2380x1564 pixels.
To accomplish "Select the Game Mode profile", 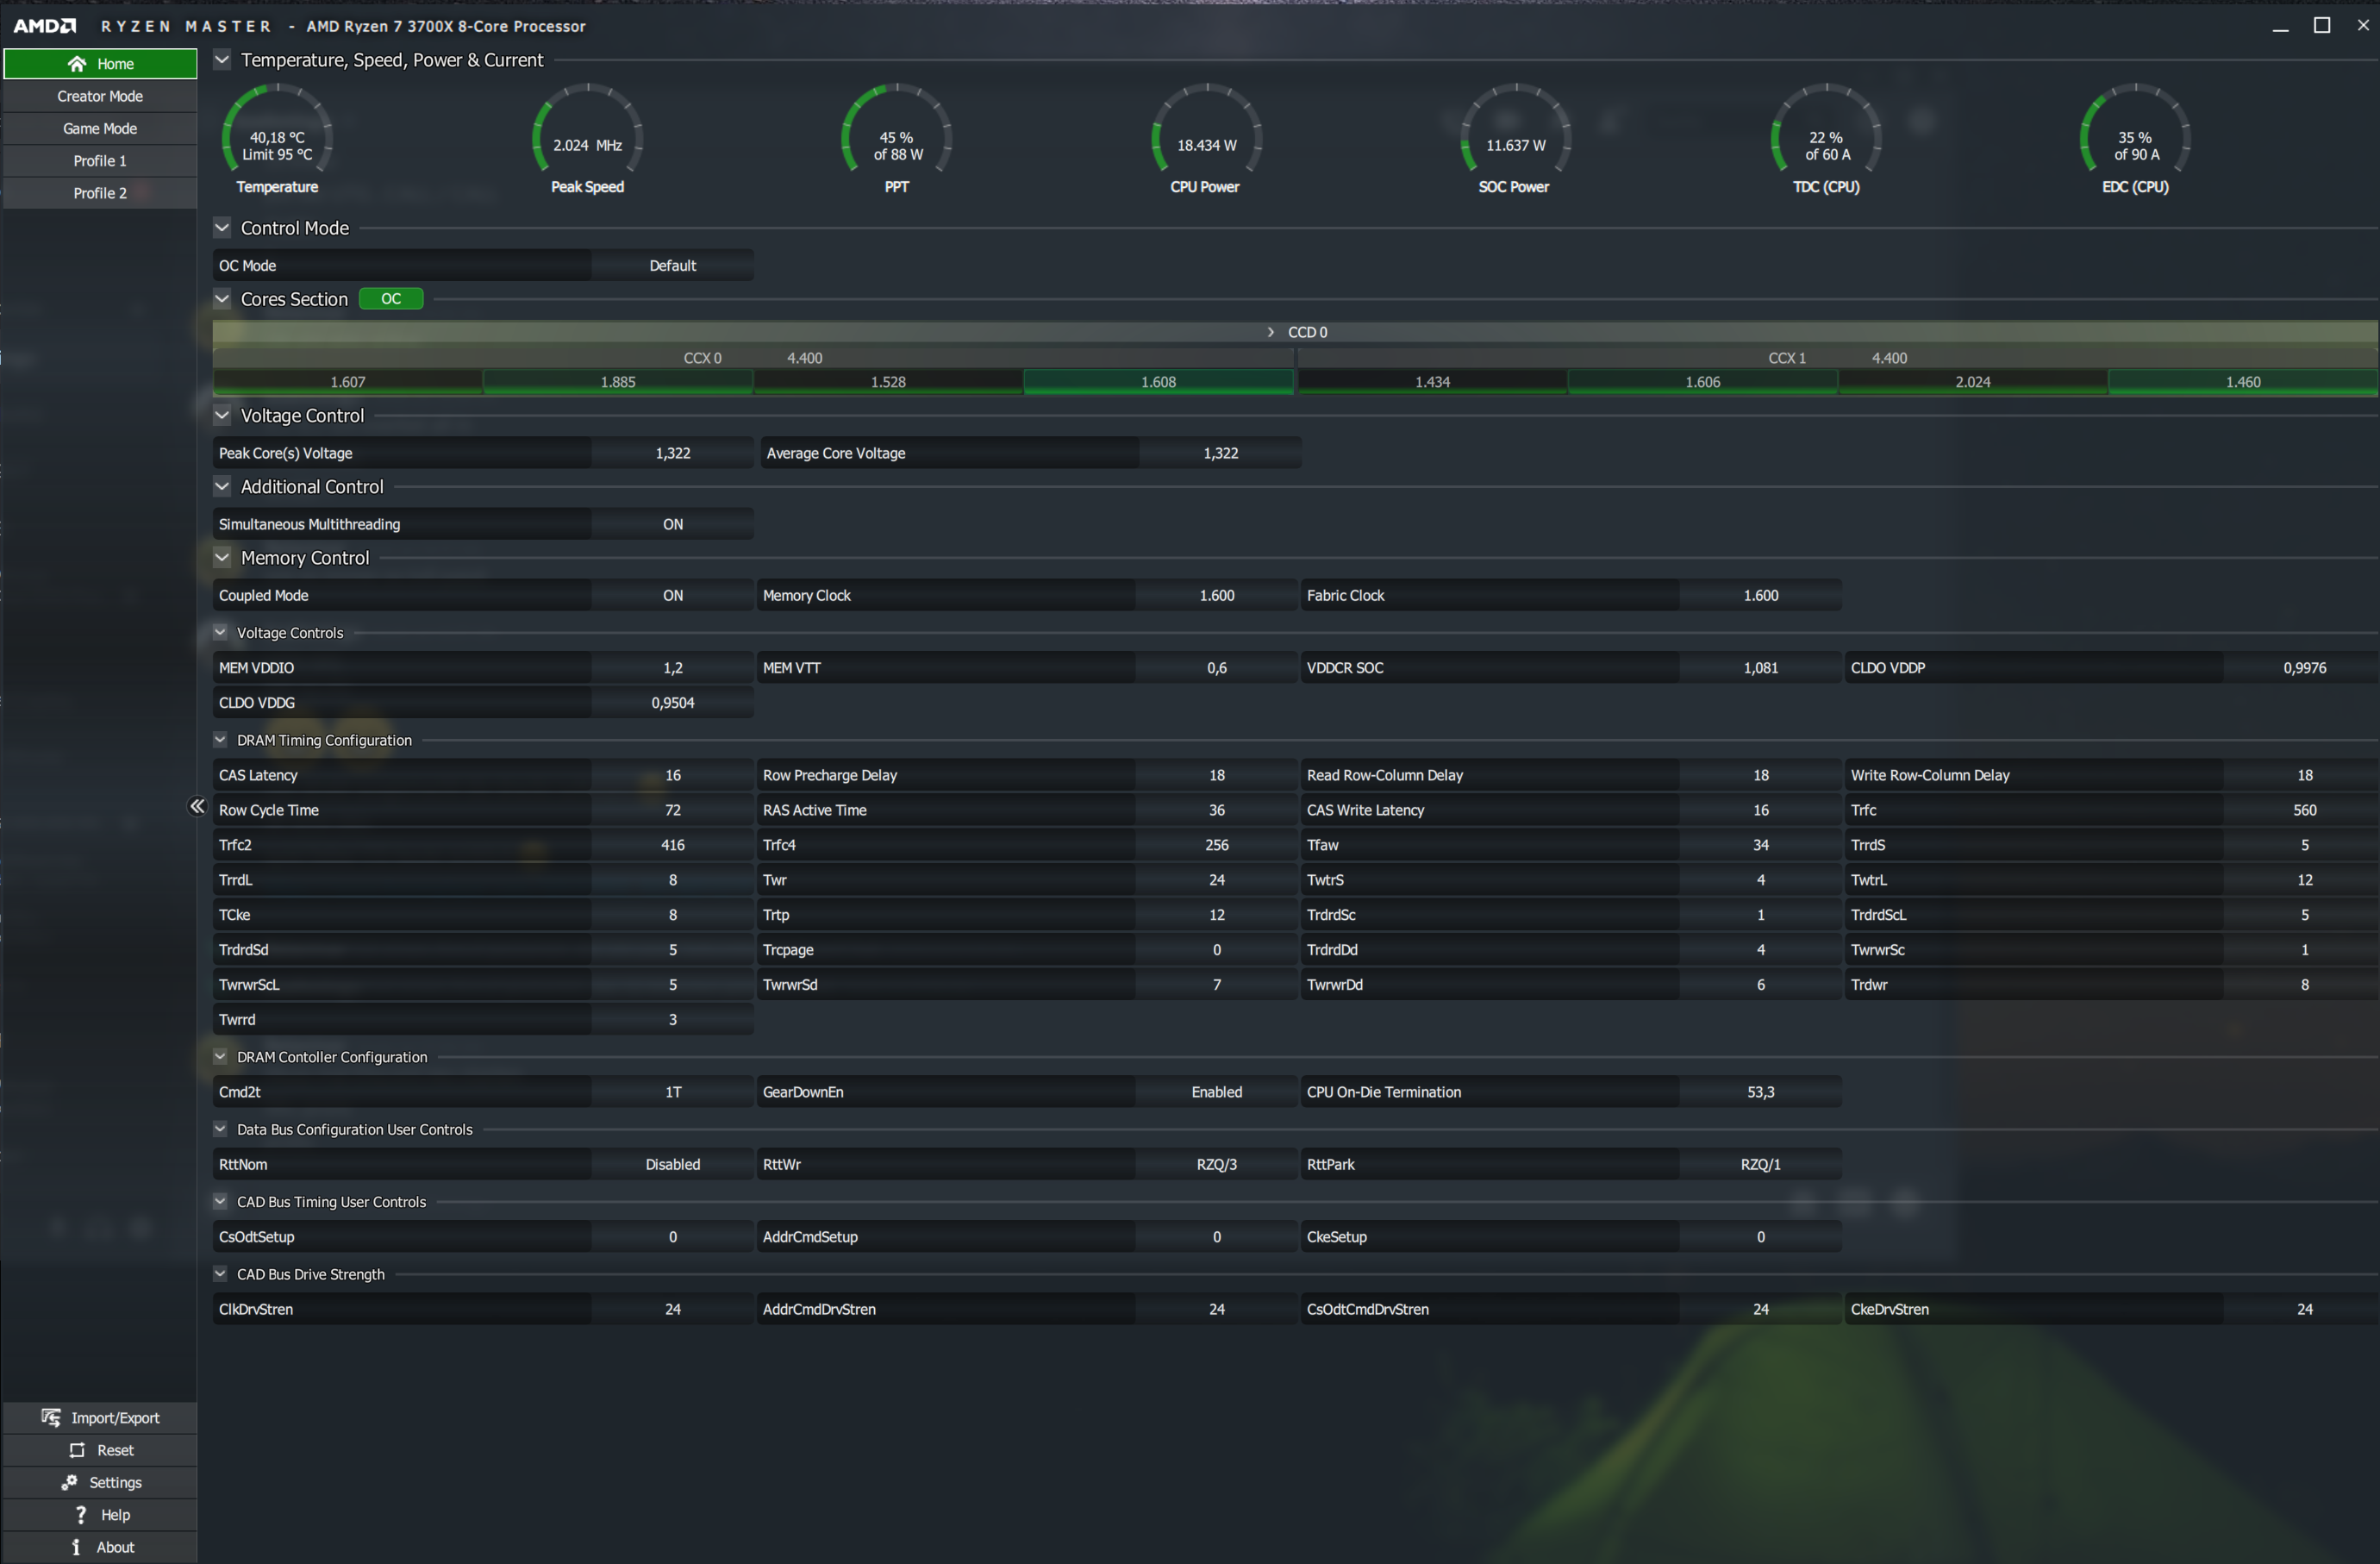I will tap(100, 128).
